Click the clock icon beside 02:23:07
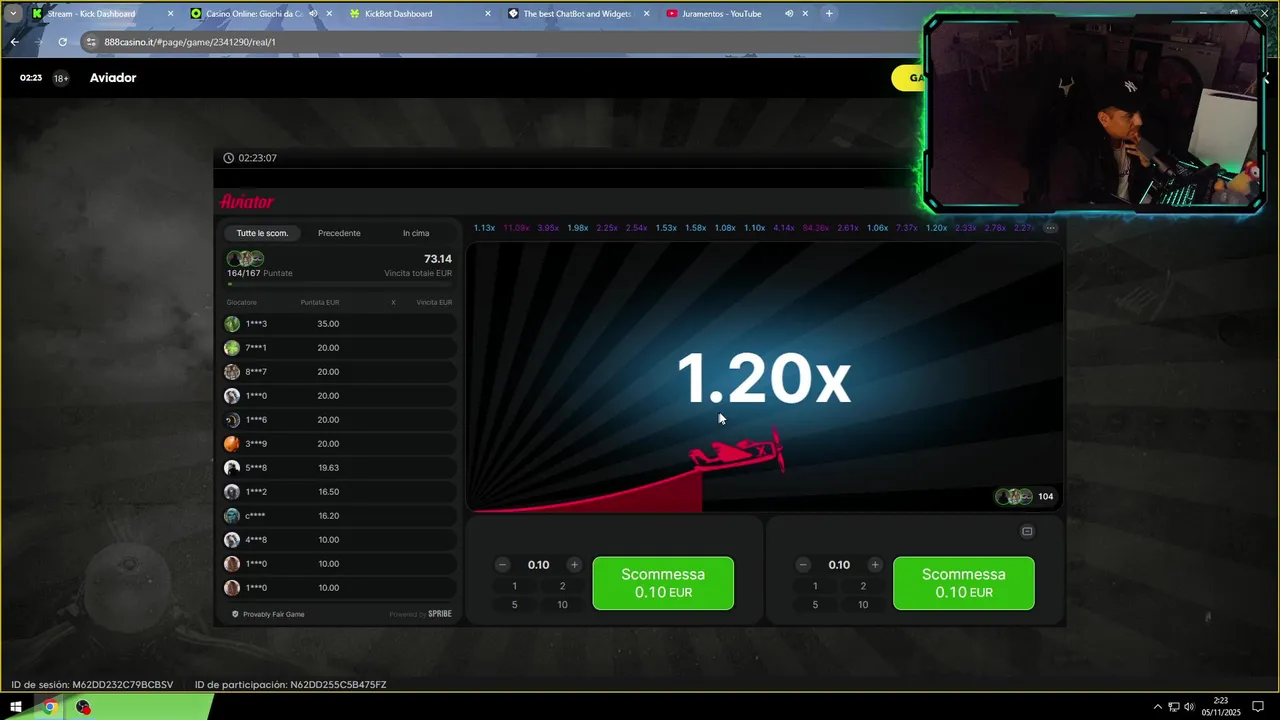1280x720 pixels. click(229, 158)
